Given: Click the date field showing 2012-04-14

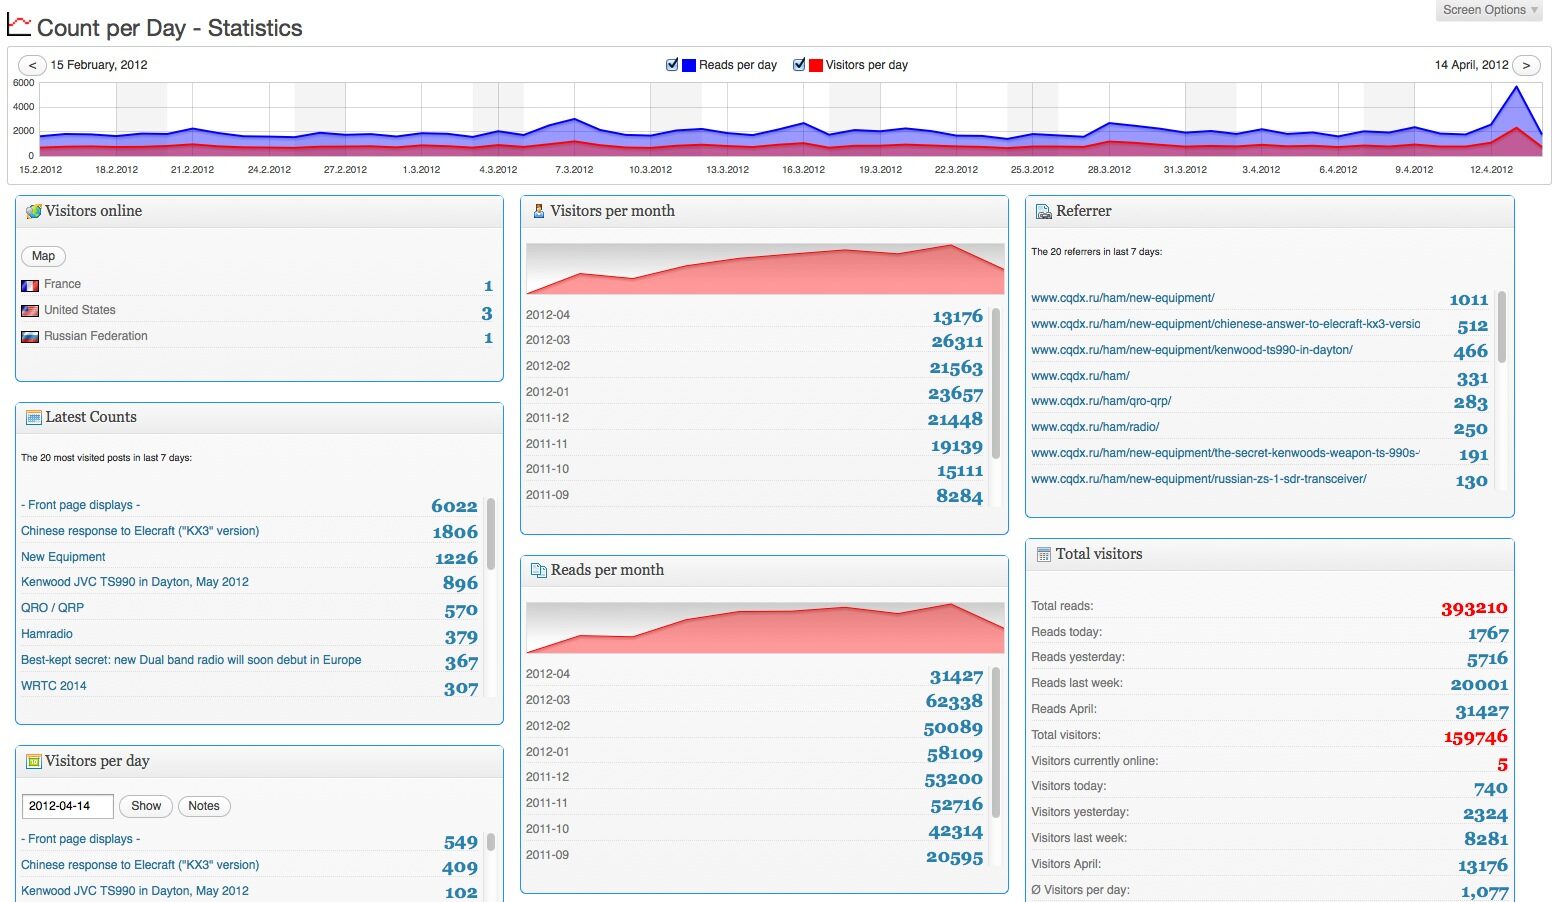Looking at the screenshot, I should (x=67, y=806).
